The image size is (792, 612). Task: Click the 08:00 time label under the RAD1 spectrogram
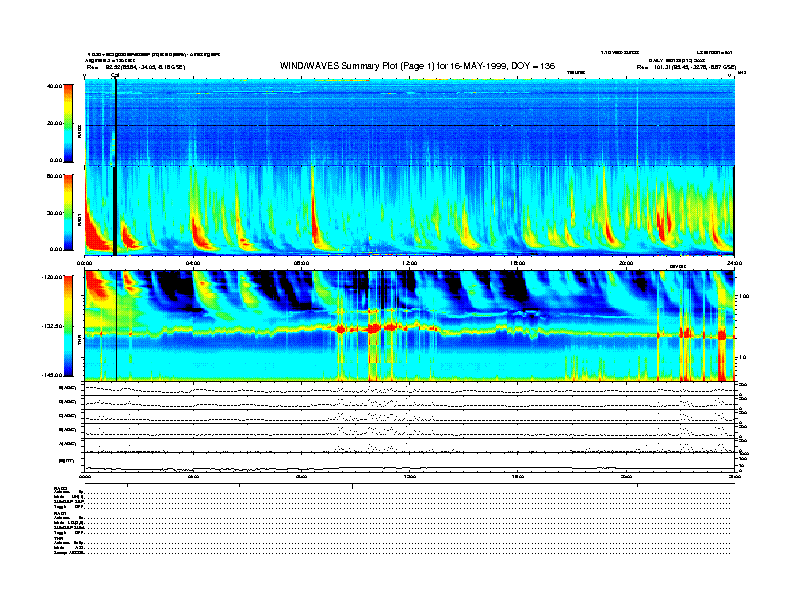(x=302, y=263)
